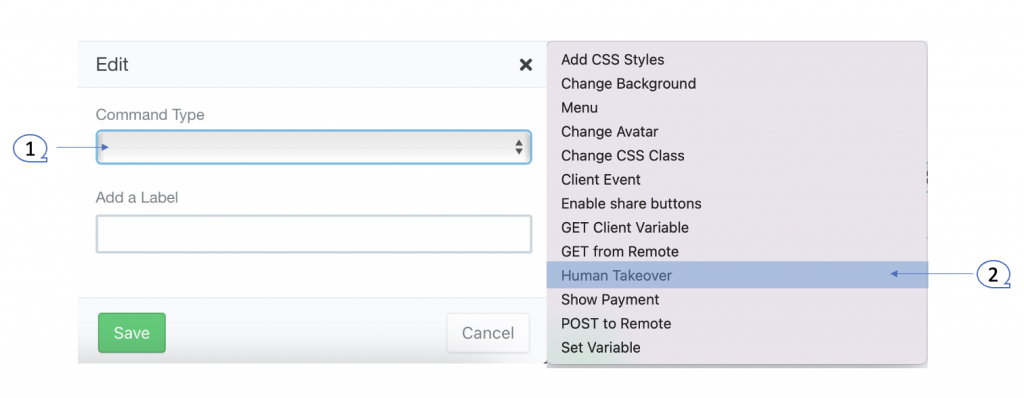Open the Command Type dropdown
This screenshot has height=398, width=1024.
[x=313, y=147]
